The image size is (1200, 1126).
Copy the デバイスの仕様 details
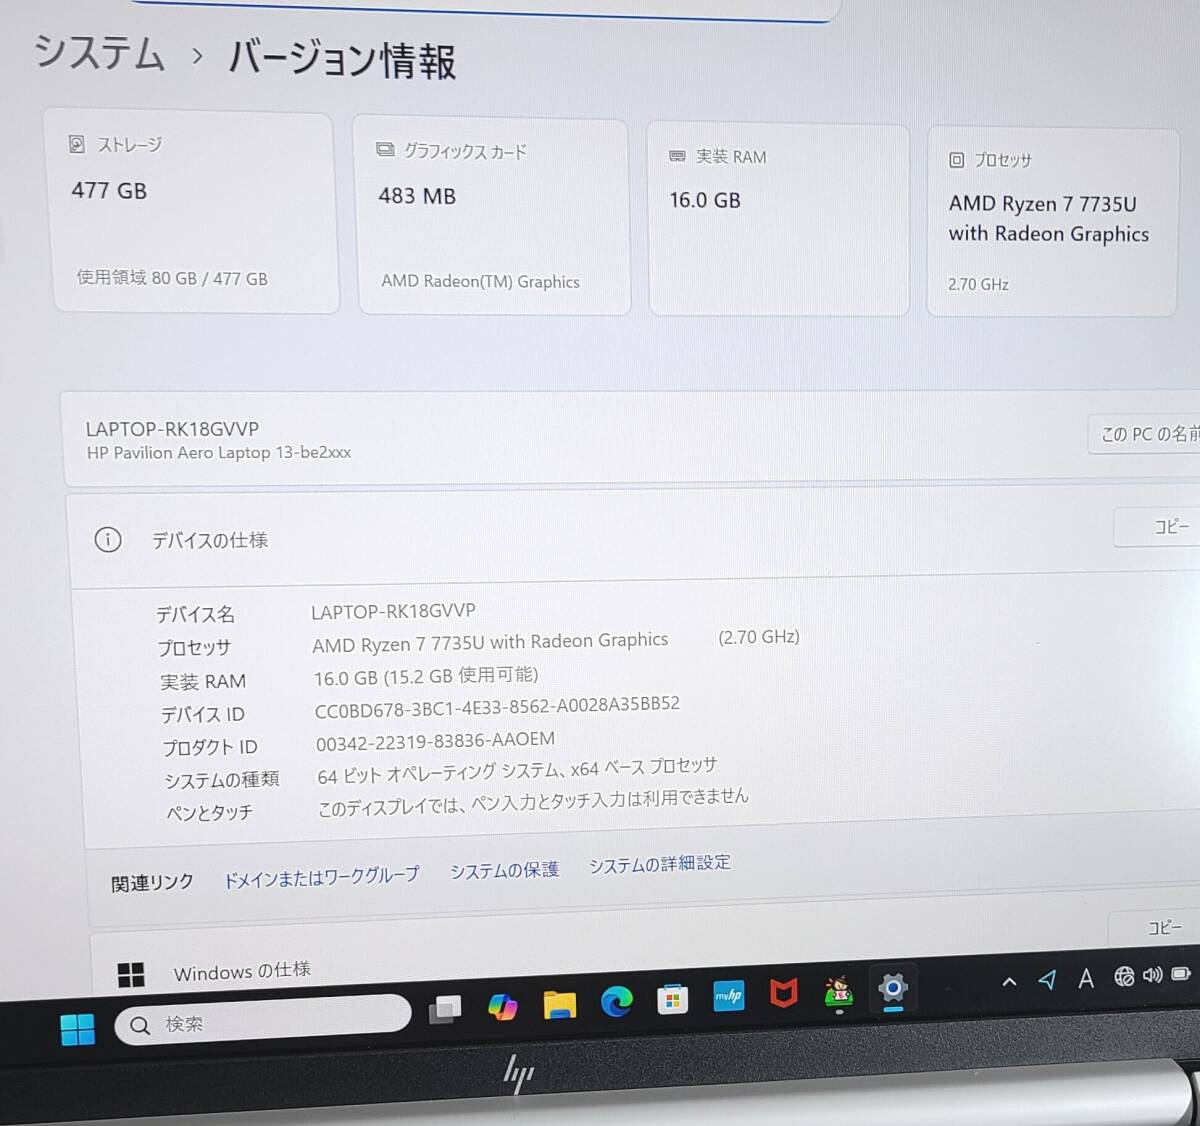tap(1158, 527)
